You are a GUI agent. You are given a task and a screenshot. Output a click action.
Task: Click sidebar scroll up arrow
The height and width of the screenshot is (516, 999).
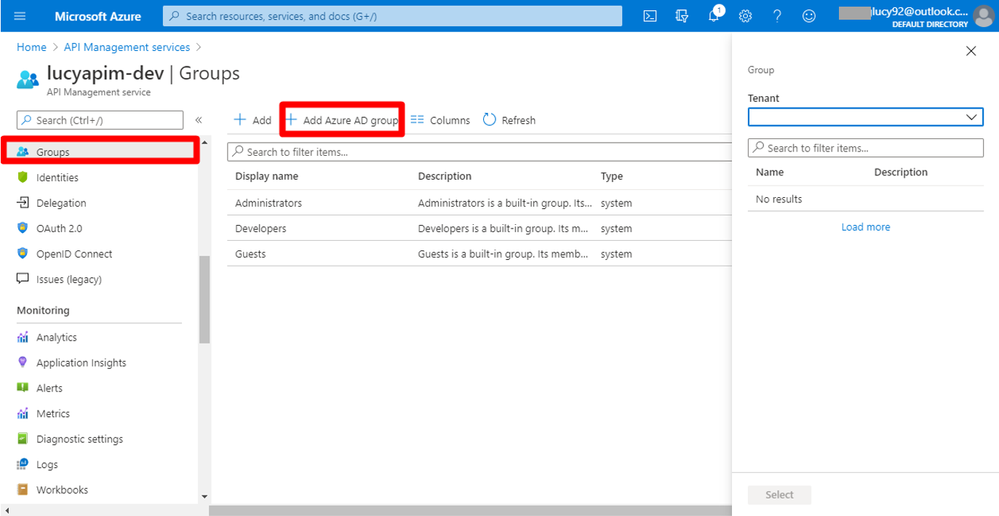(x=205, y=141)
